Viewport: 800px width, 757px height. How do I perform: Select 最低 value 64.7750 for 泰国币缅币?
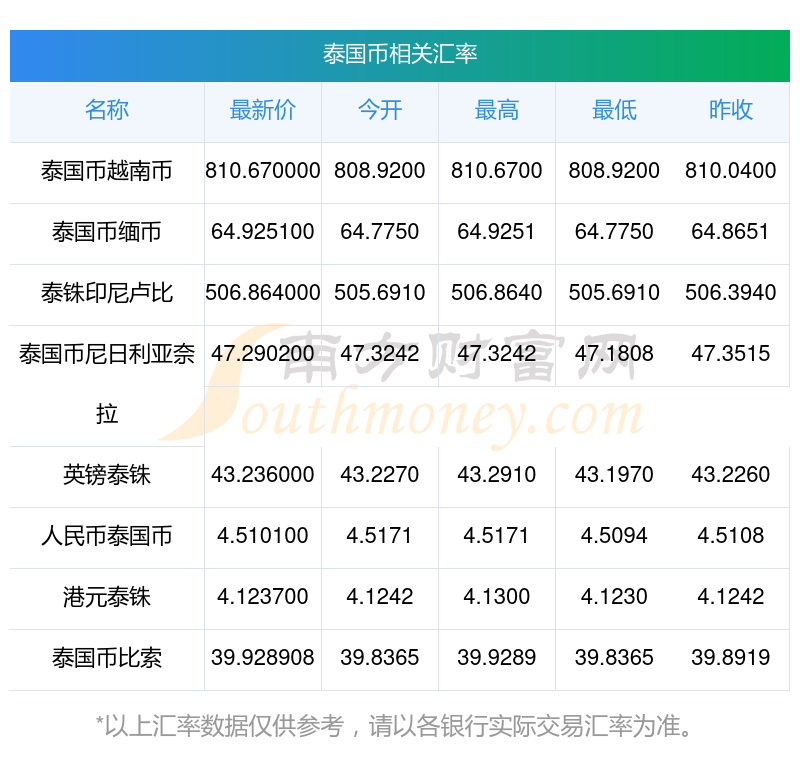pos(614,232)
